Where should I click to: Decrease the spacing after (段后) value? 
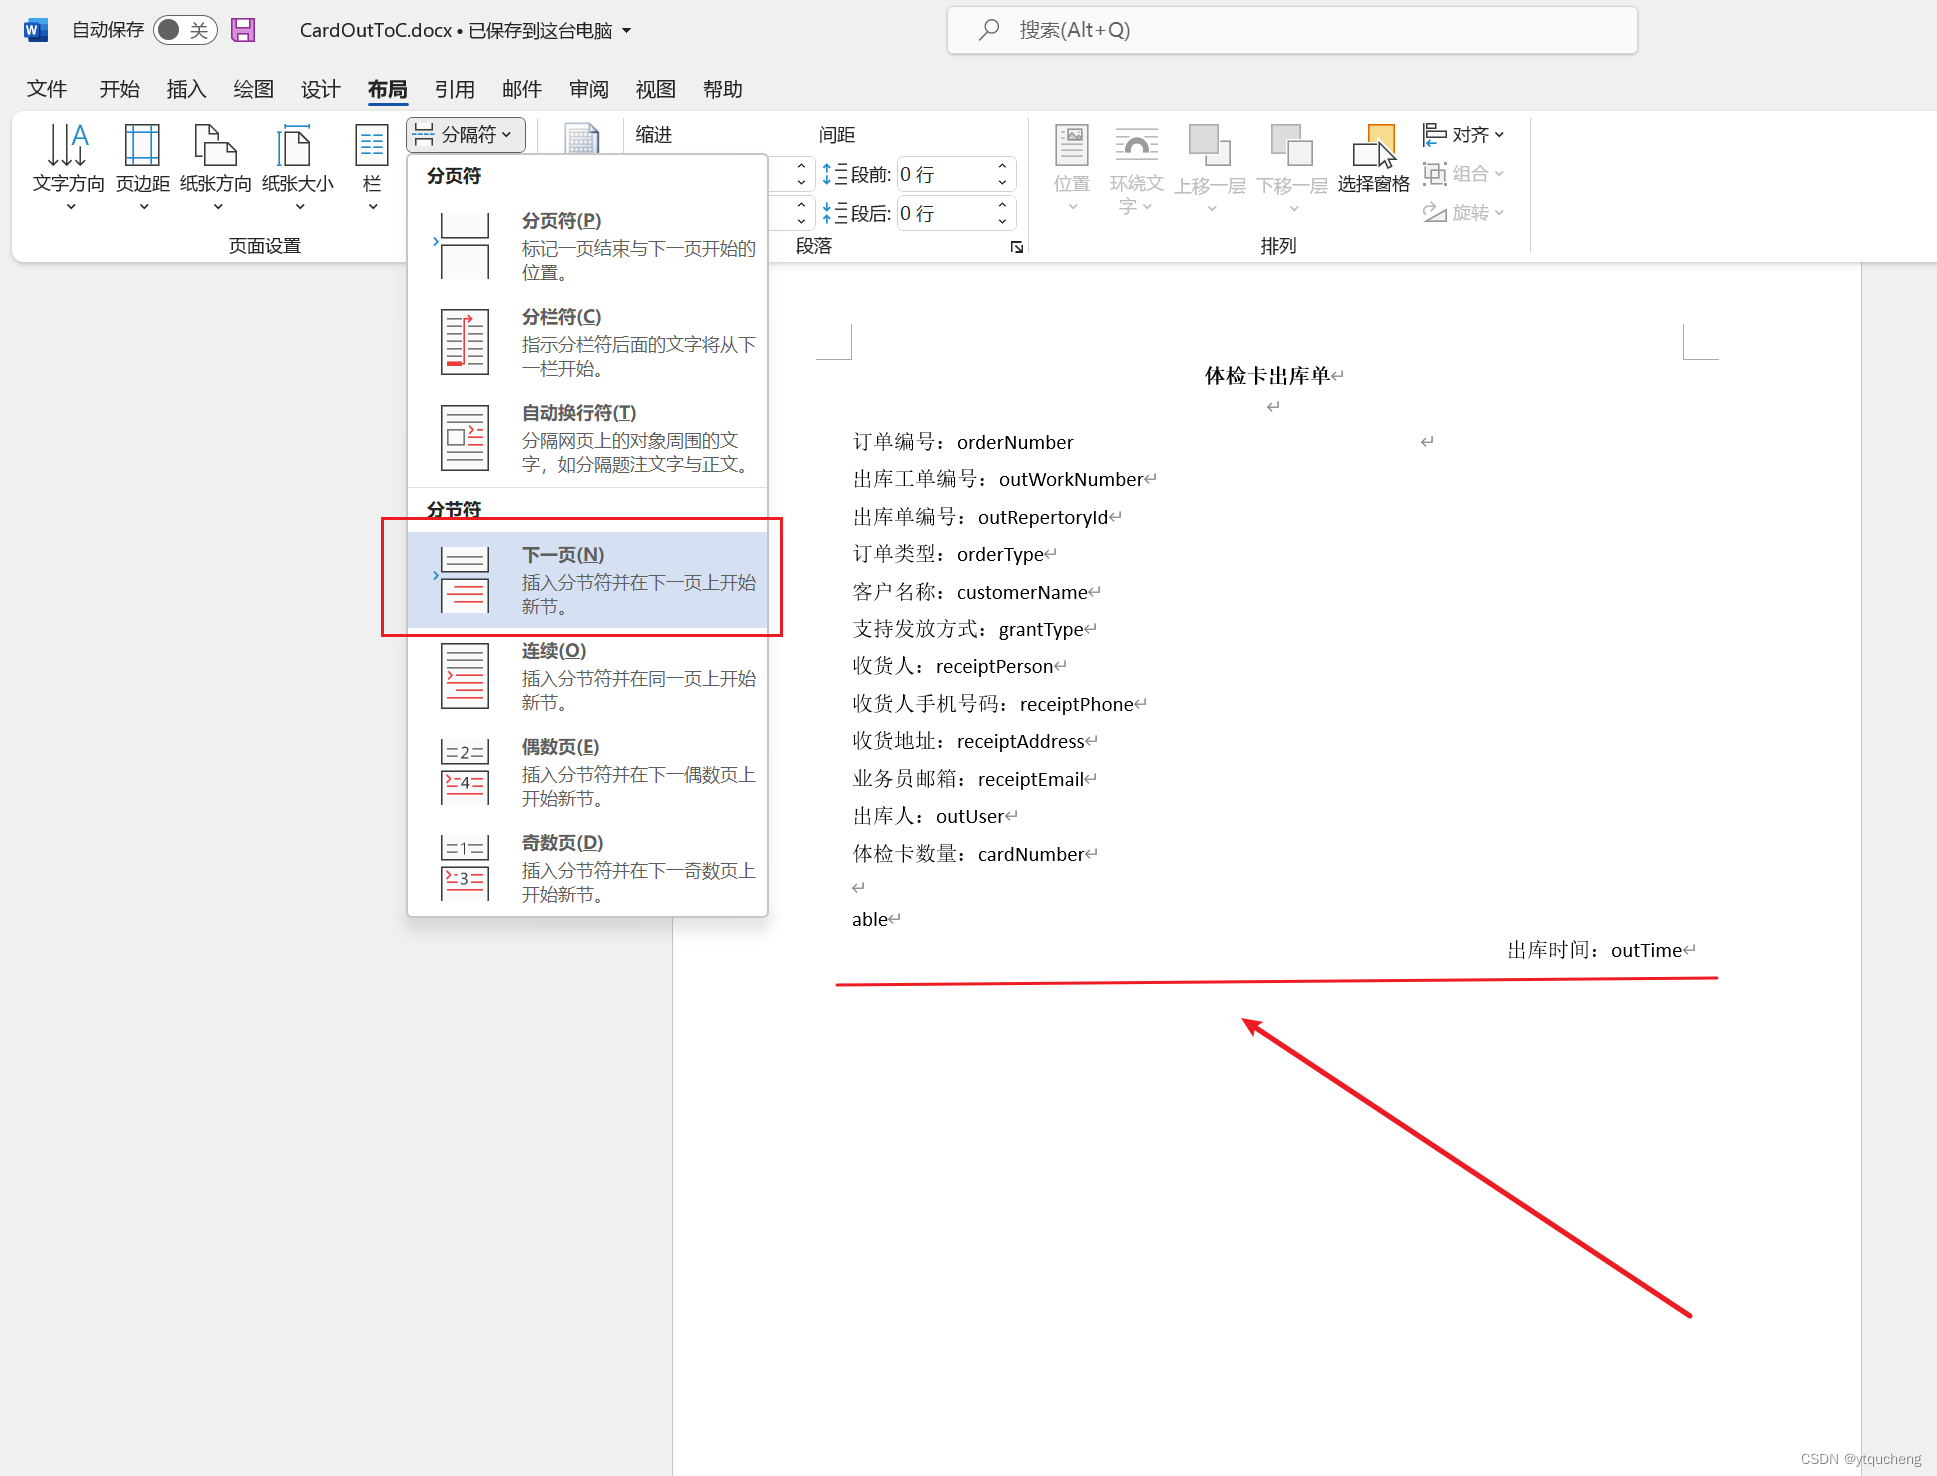click(x=1002, y=221)
